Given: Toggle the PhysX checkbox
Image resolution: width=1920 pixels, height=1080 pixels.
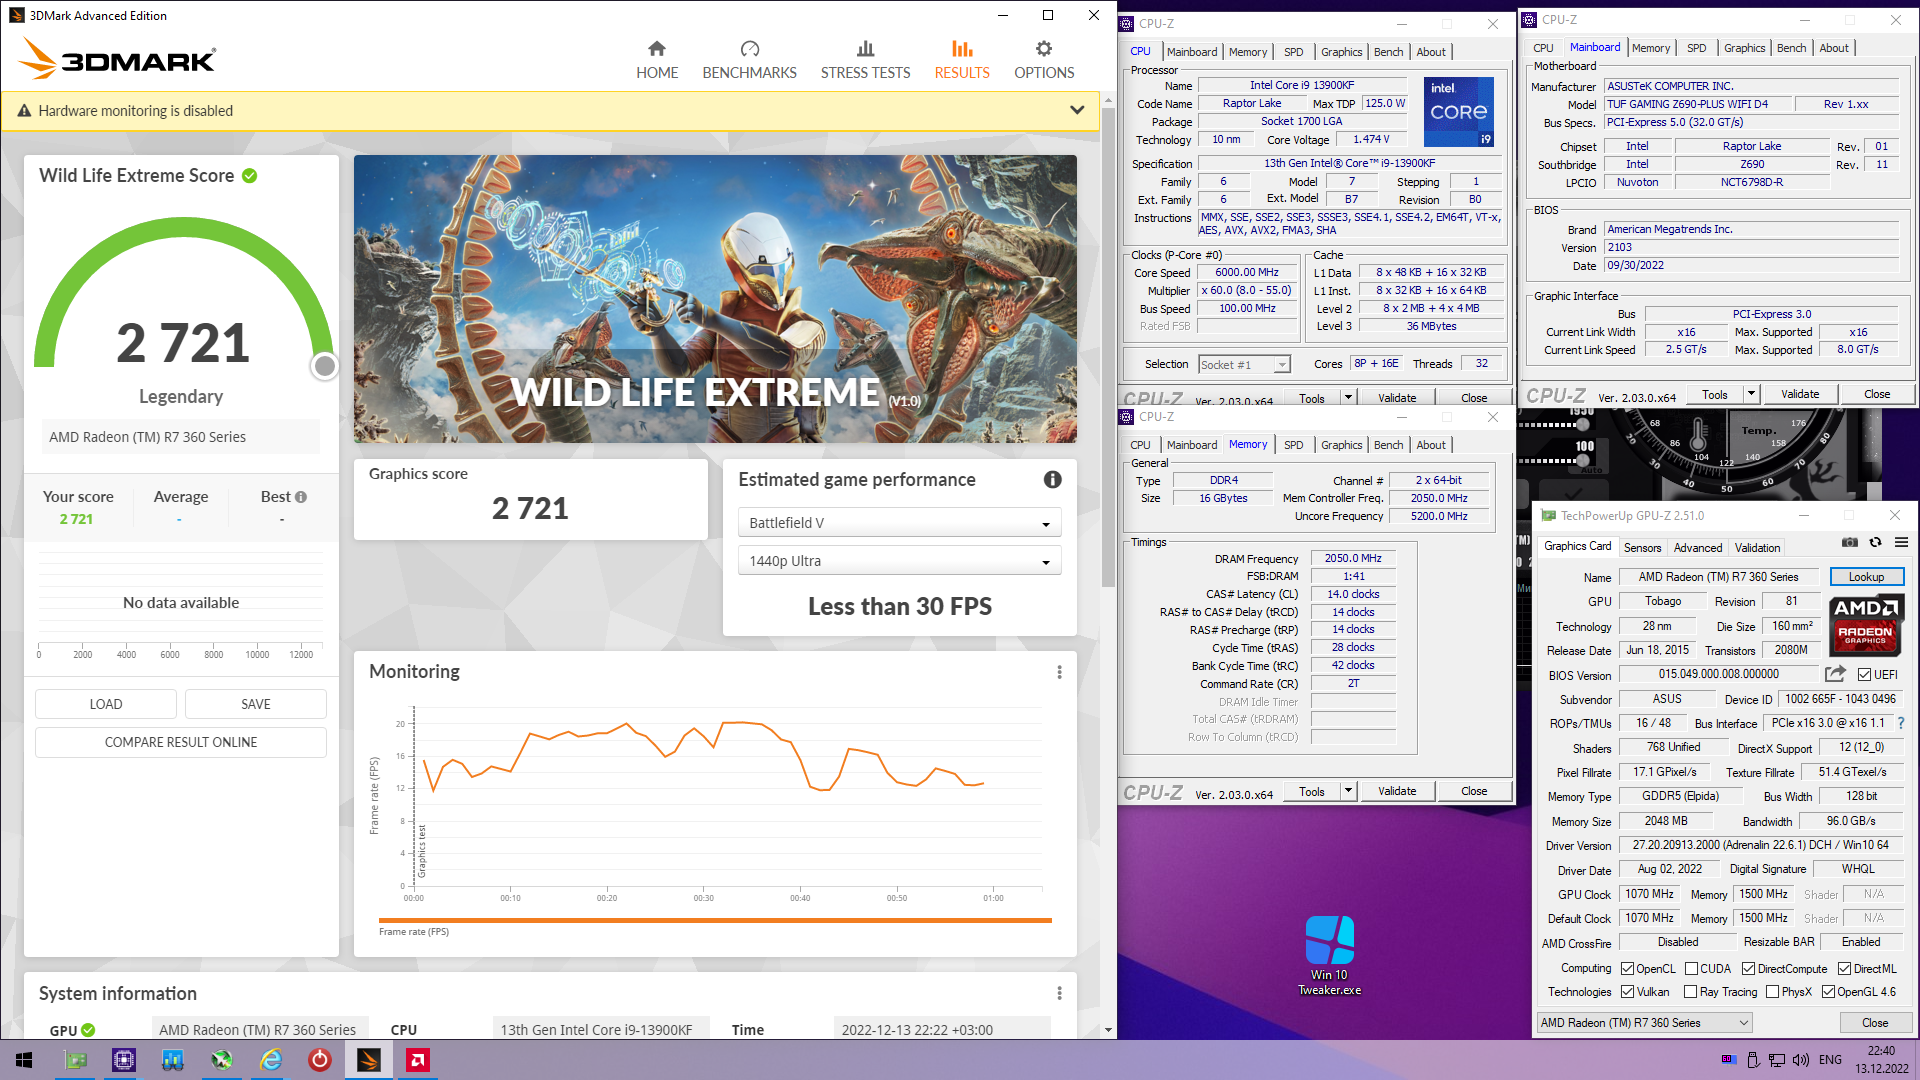Looking at the screenshot, I should click(1772, 992).
